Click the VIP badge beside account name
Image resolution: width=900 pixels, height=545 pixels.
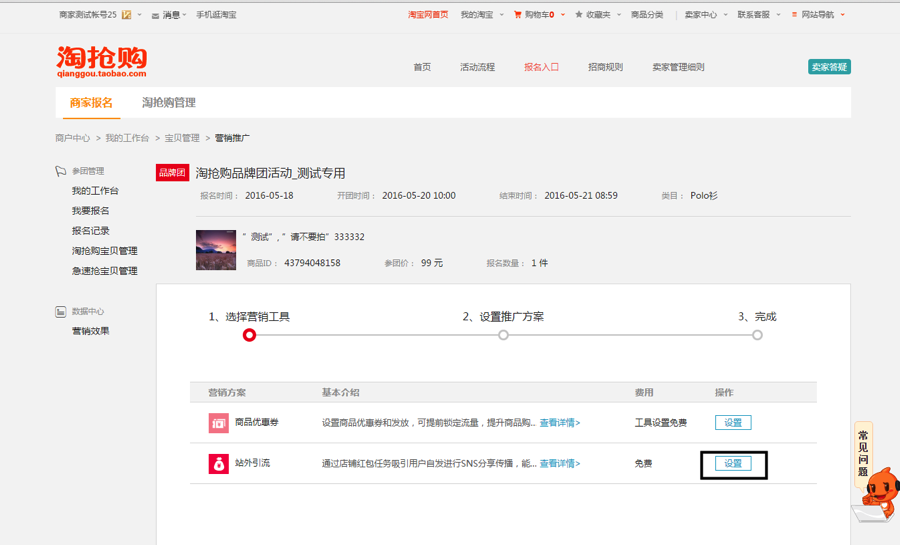pos(126,15)
